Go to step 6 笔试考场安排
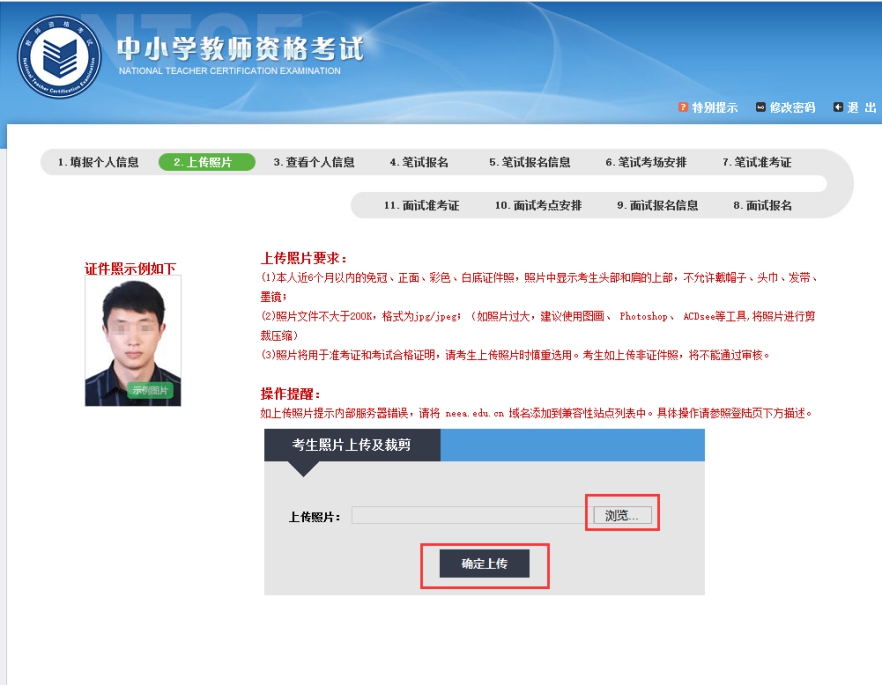The width and height of the screenshot is (882, 686). pos(646,162)
